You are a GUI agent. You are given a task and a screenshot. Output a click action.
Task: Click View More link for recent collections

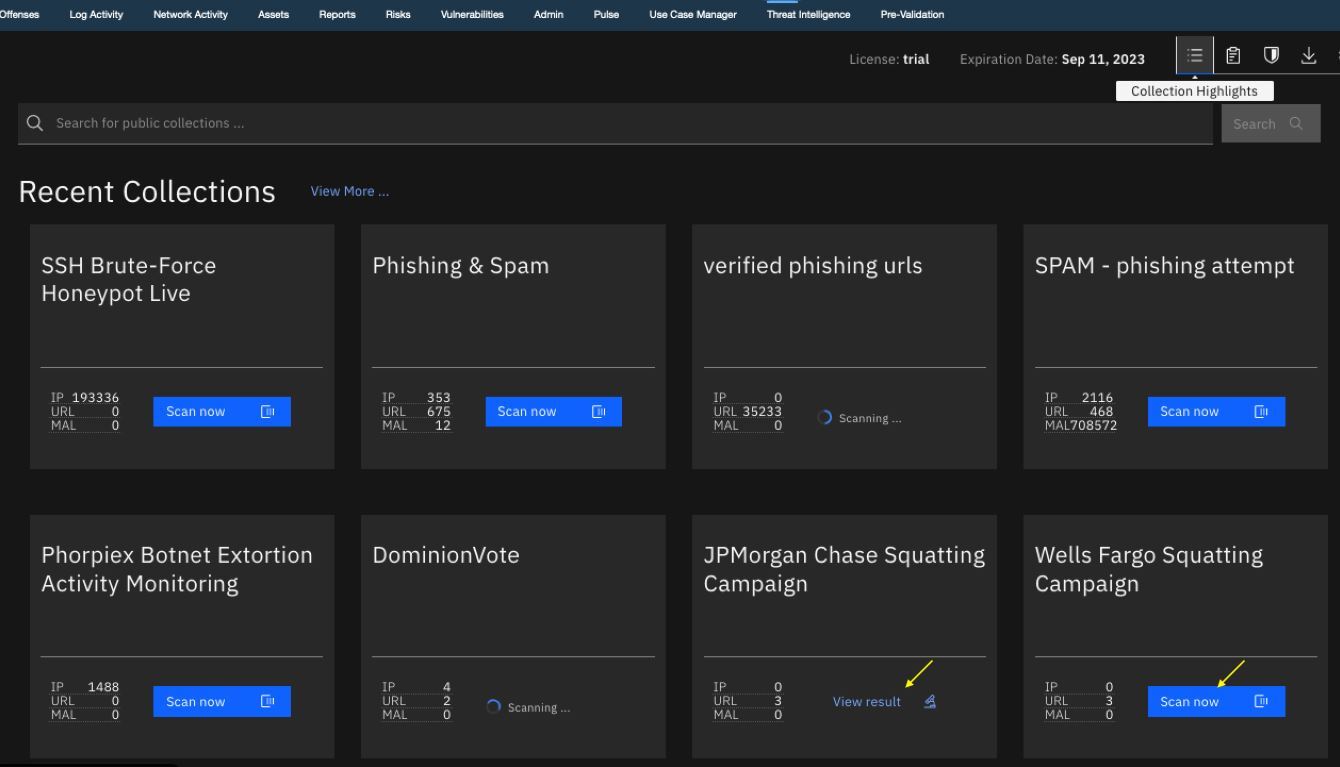click(x=349, y=192)
